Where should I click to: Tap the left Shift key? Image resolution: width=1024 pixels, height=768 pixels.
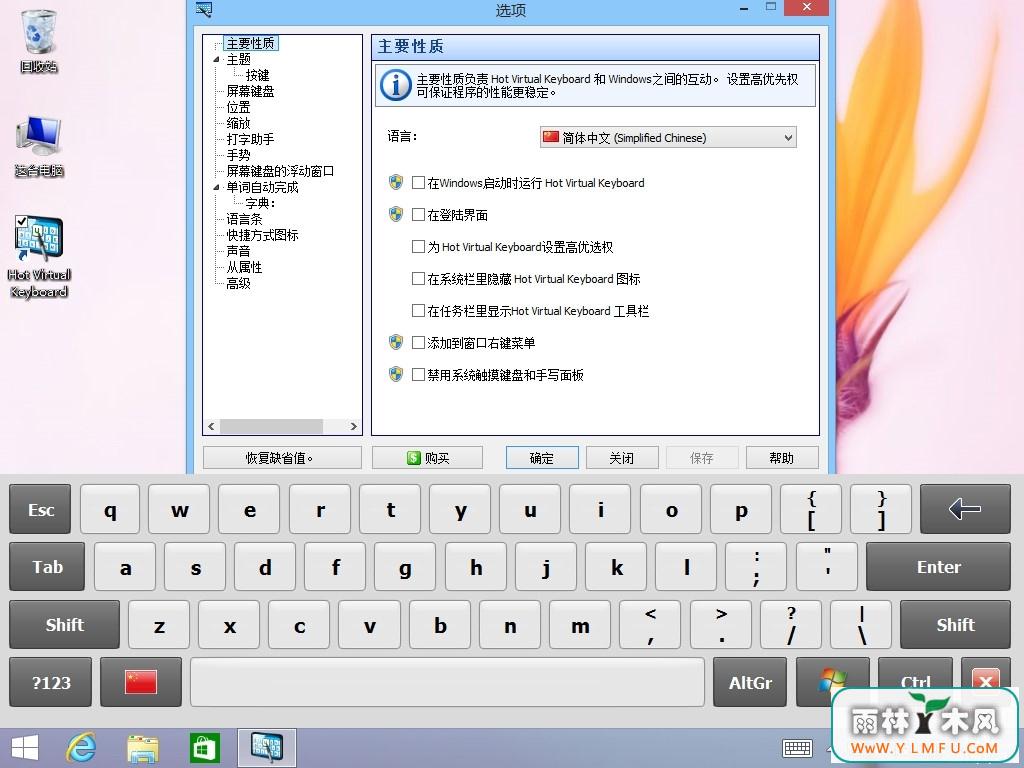(x=65, y=624)
